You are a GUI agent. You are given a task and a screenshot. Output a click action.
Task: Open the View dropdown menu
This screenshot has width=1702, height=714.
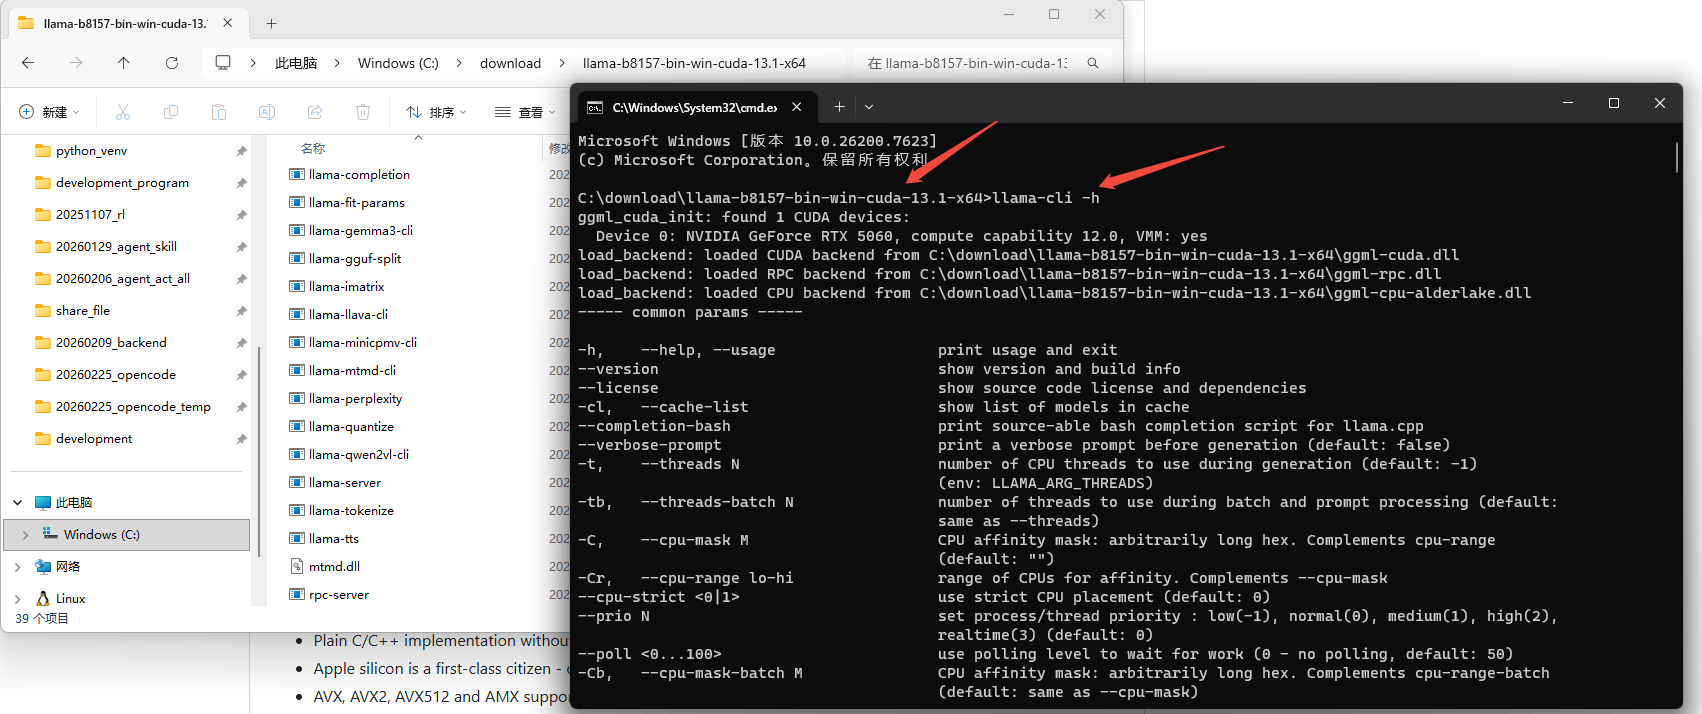click(x=524, y=112)
